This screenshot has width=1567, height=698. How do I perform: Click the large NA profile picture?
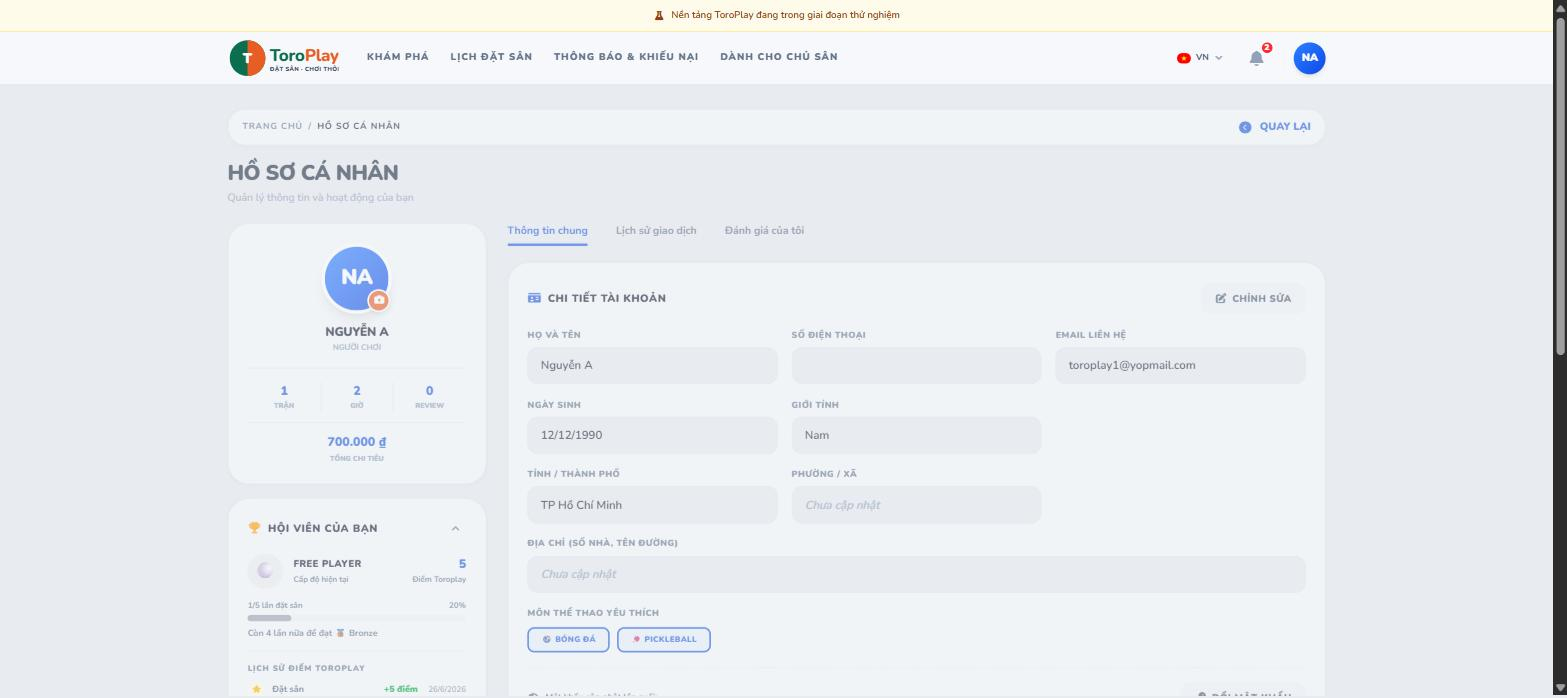point(356,278)
